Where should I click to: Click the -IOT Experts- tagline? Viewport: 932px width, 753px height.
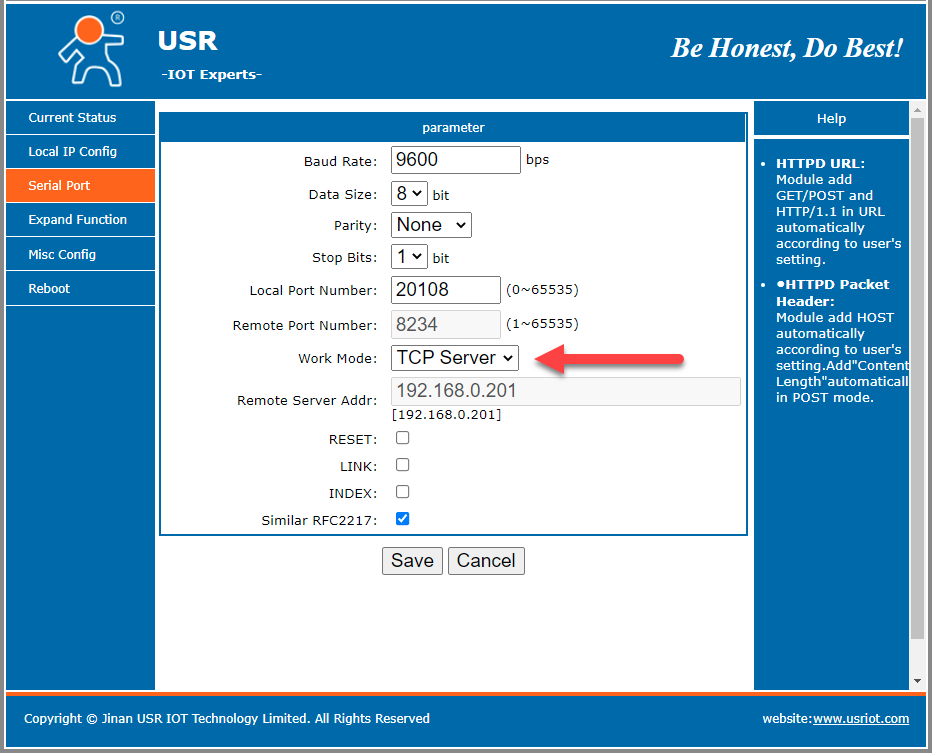coord(212,75)
